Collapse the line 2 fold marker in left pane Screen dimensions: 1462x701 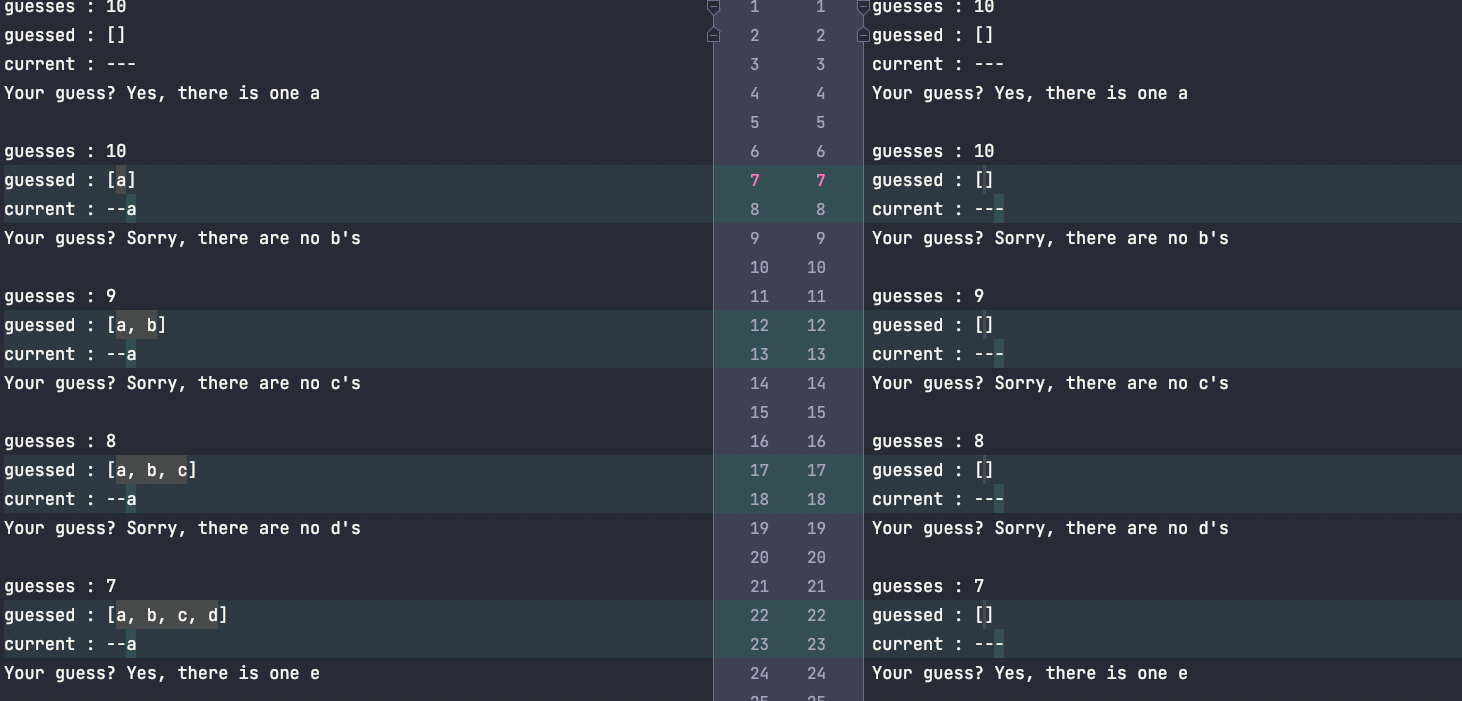coord(713,35)
